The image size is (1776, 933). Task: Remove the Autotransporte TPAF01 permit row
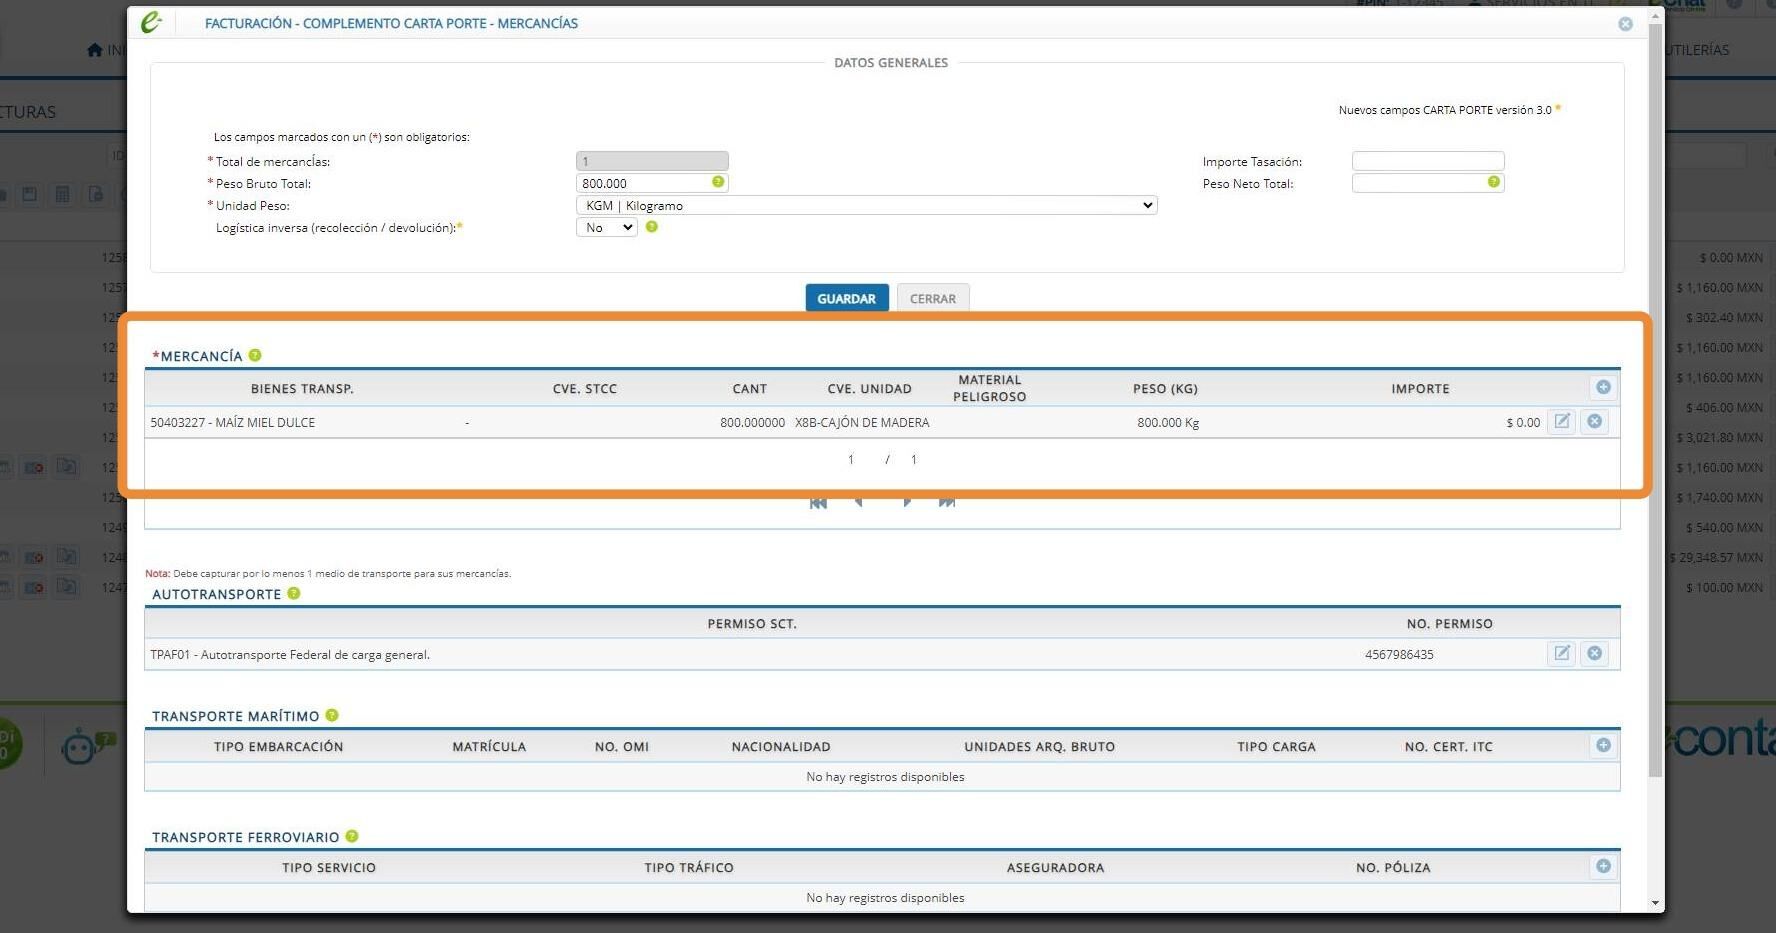coord(1595,654)
